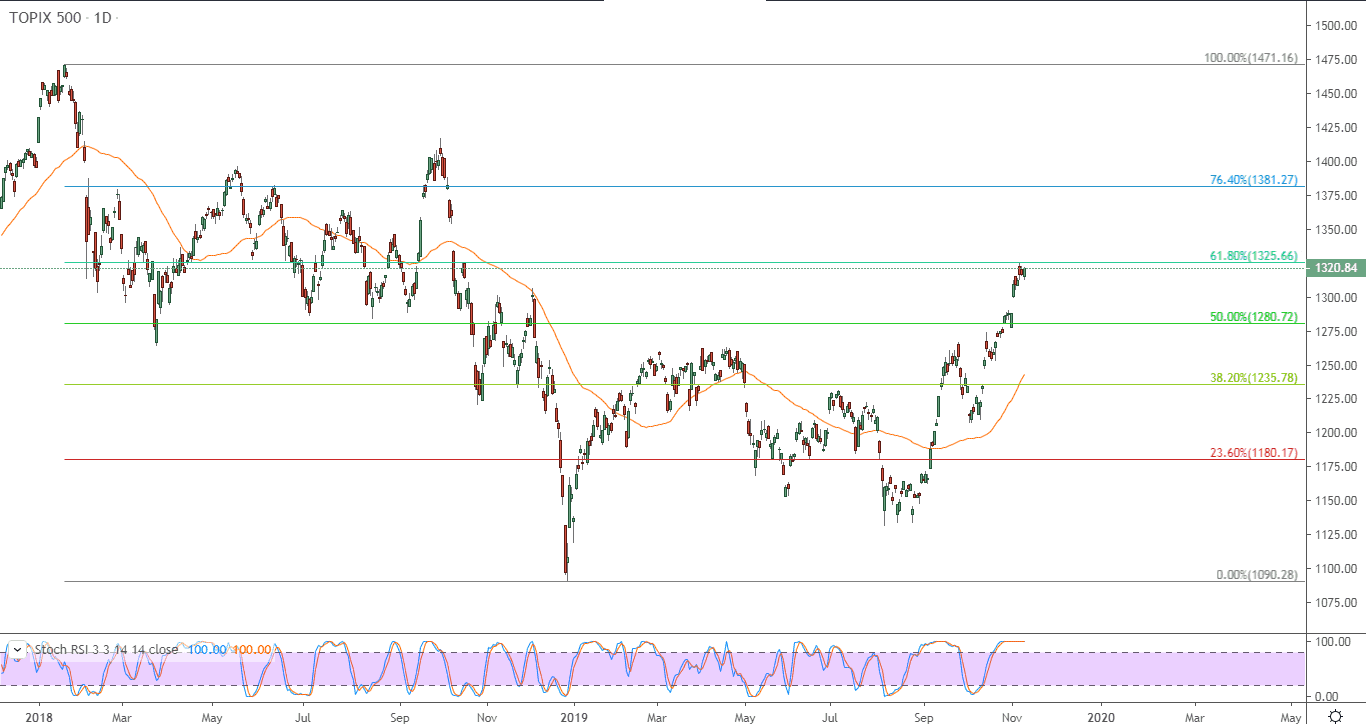Click the 1D interval label
The width and height of the screenshot is (1366, 724).
tap(103, 19)
